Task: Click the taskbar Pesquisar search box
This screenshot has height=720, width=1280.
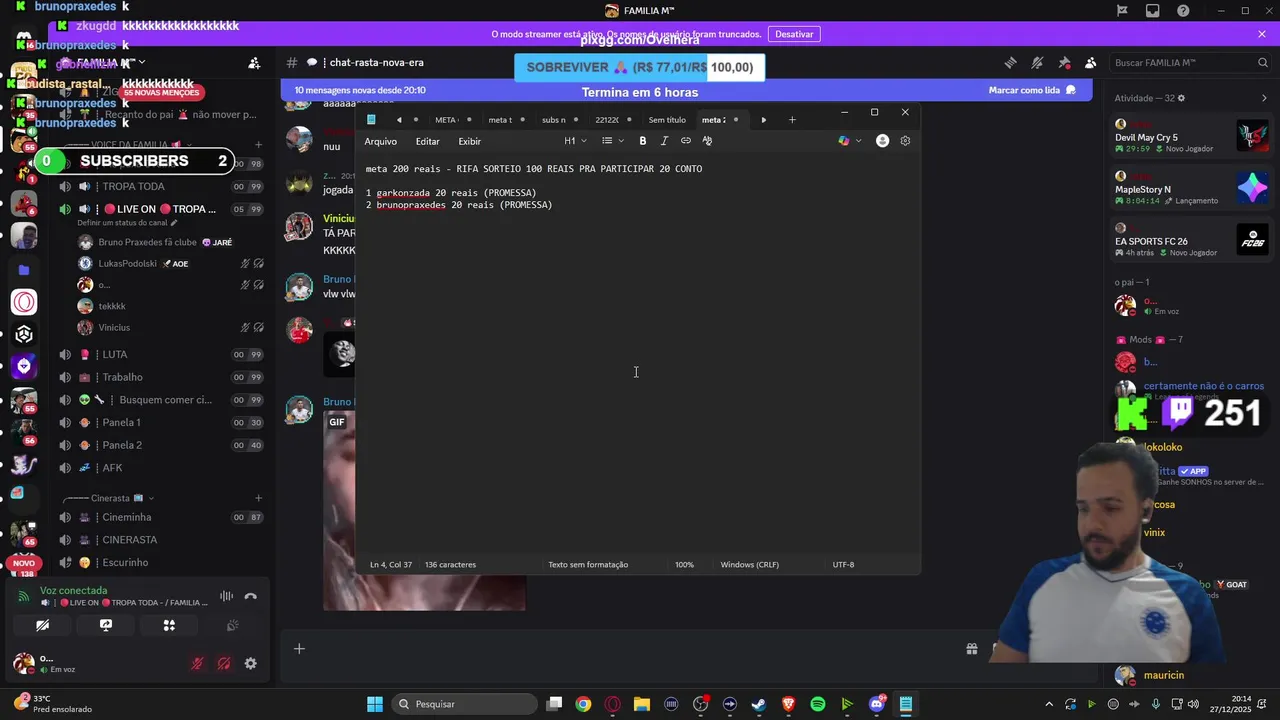Action: pyautogui.click(x=464, y=704)
